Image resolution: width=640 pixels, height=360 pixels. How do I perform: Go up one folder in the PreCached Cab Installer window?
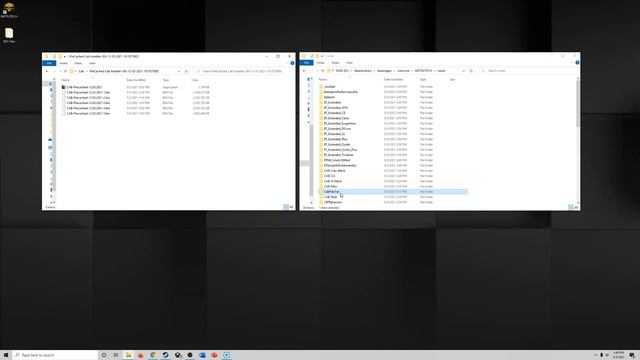(x=65, y=71)
